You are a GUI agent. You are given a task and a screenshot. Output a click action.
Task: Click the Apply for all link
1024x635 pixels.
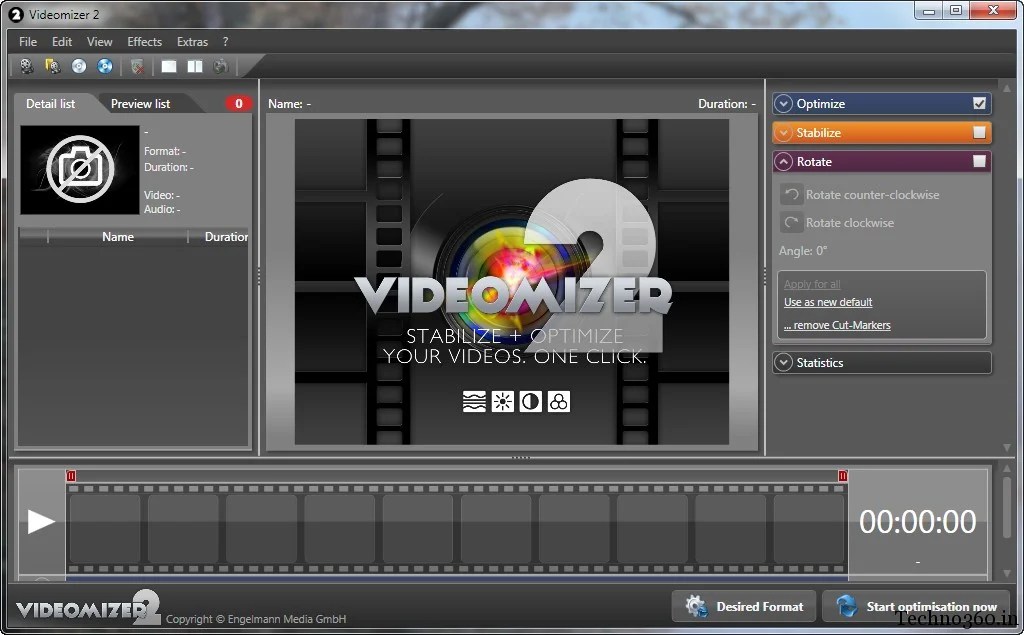812,284
